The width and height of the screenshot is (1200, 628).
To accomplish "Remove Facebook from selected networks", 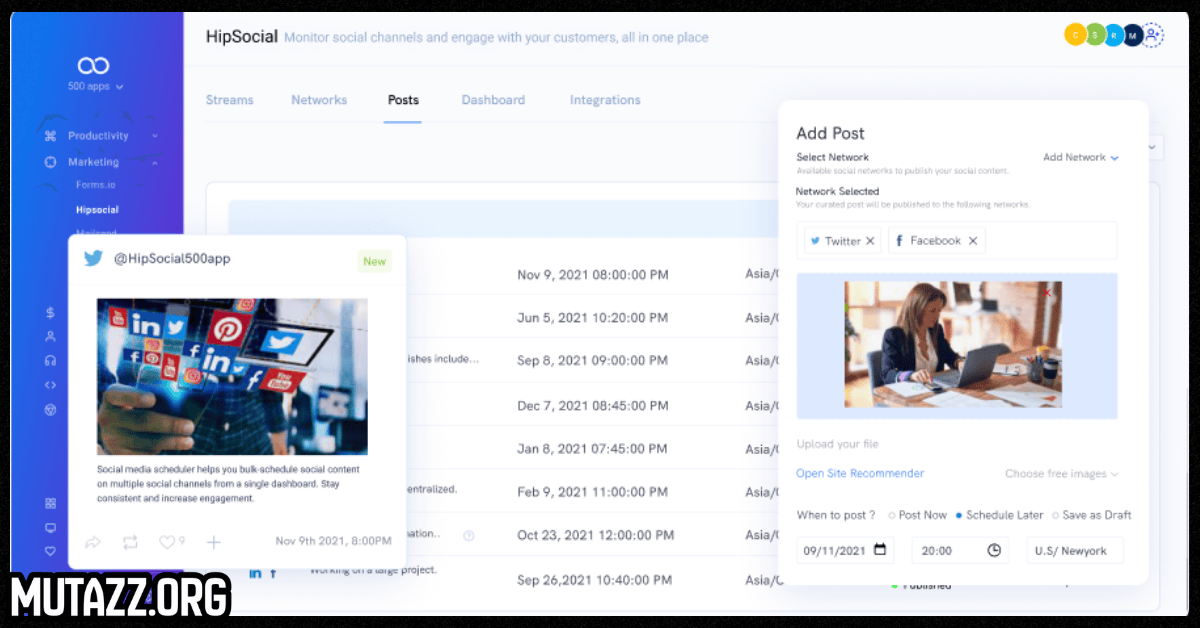I will tap(973, 241).
